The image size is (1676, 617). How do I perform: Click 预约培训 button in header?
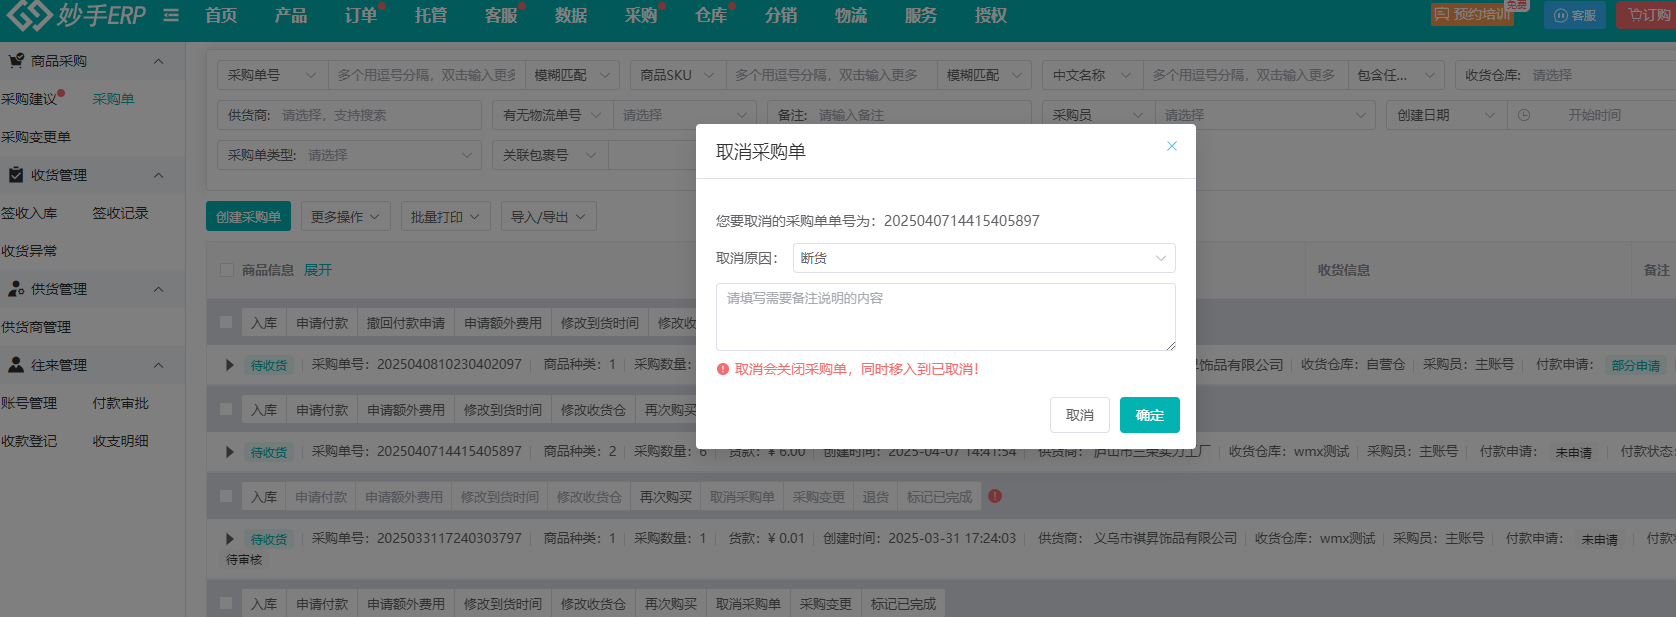(x=1471, y=15)
